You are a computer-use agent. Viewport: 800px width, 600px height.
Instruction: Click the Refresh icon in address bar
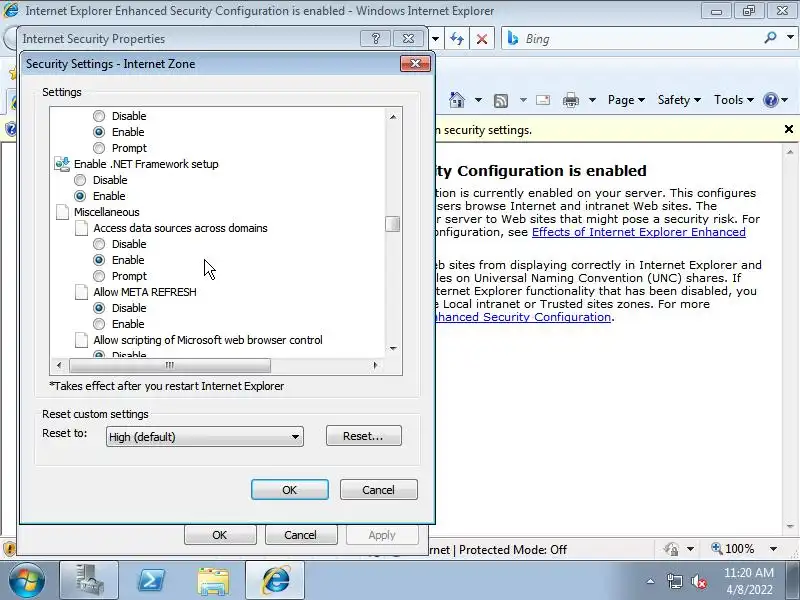(x=457, y=39)
